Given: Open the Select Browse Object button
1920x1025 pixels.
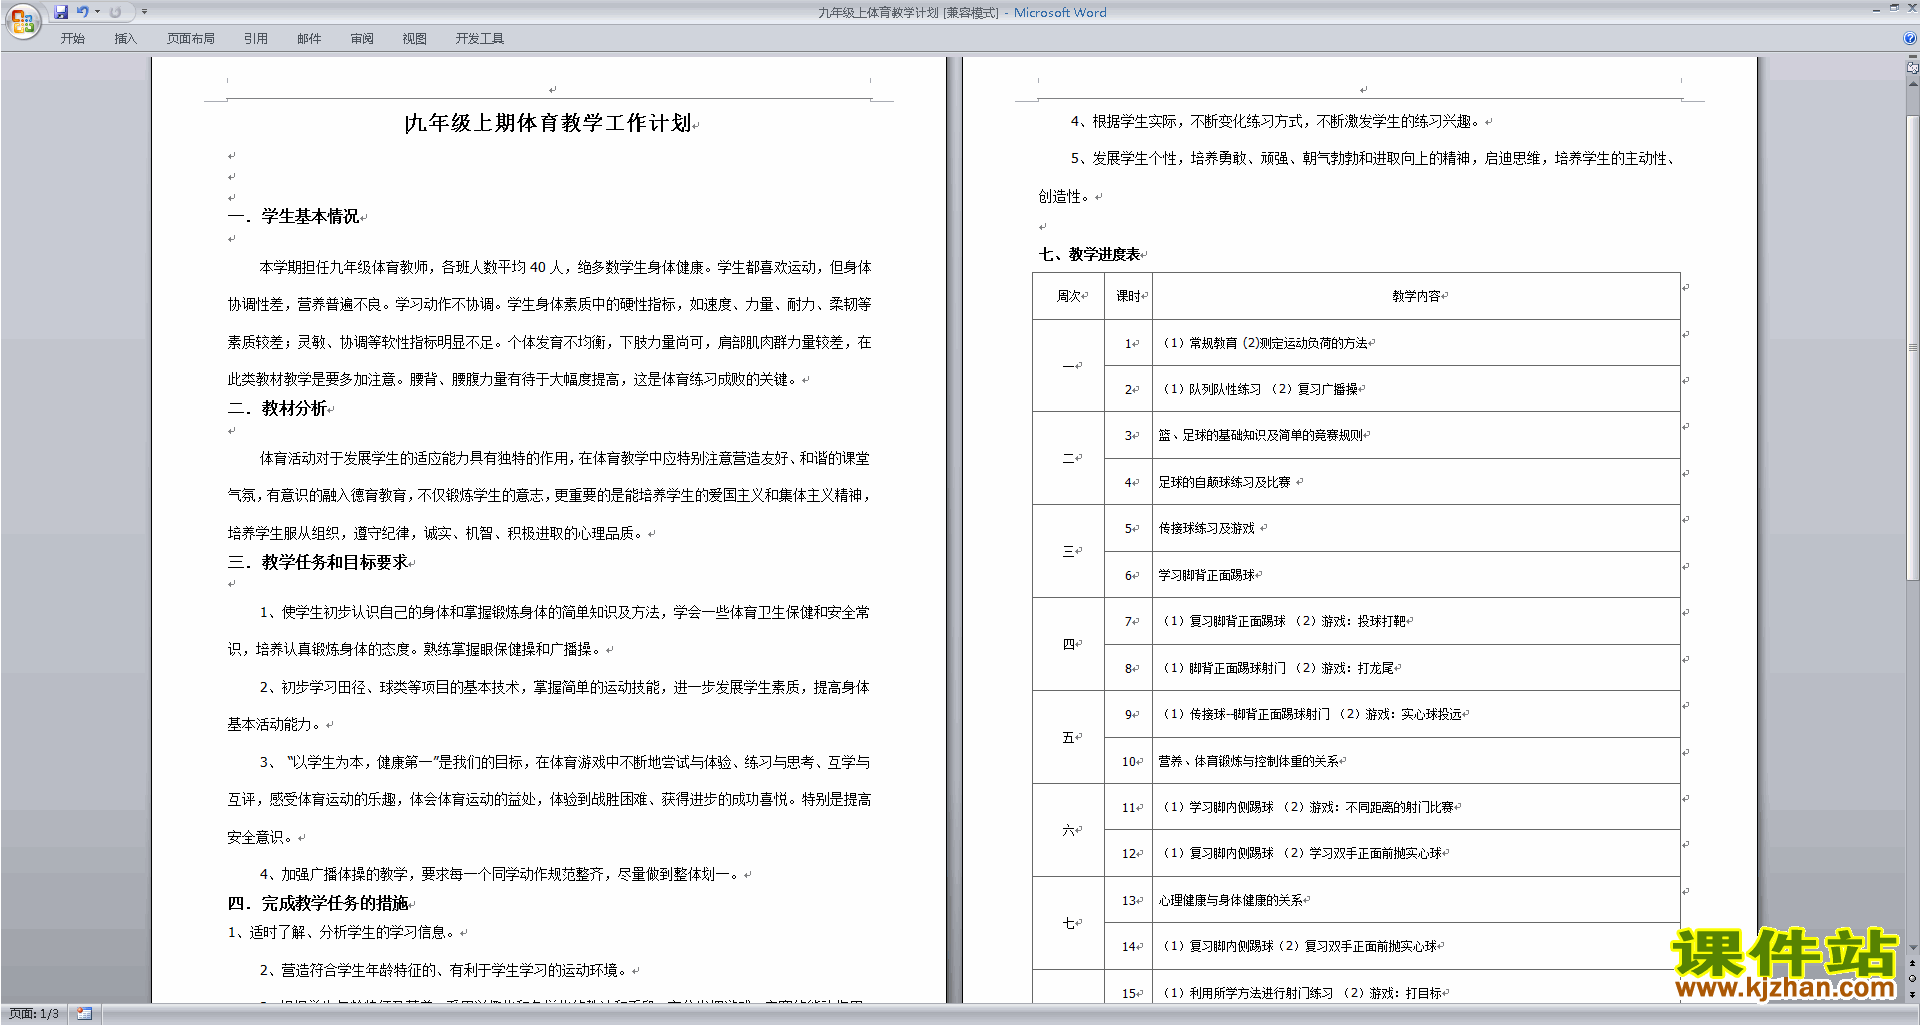Looking at the screenshot, I should coord(1912,978).
